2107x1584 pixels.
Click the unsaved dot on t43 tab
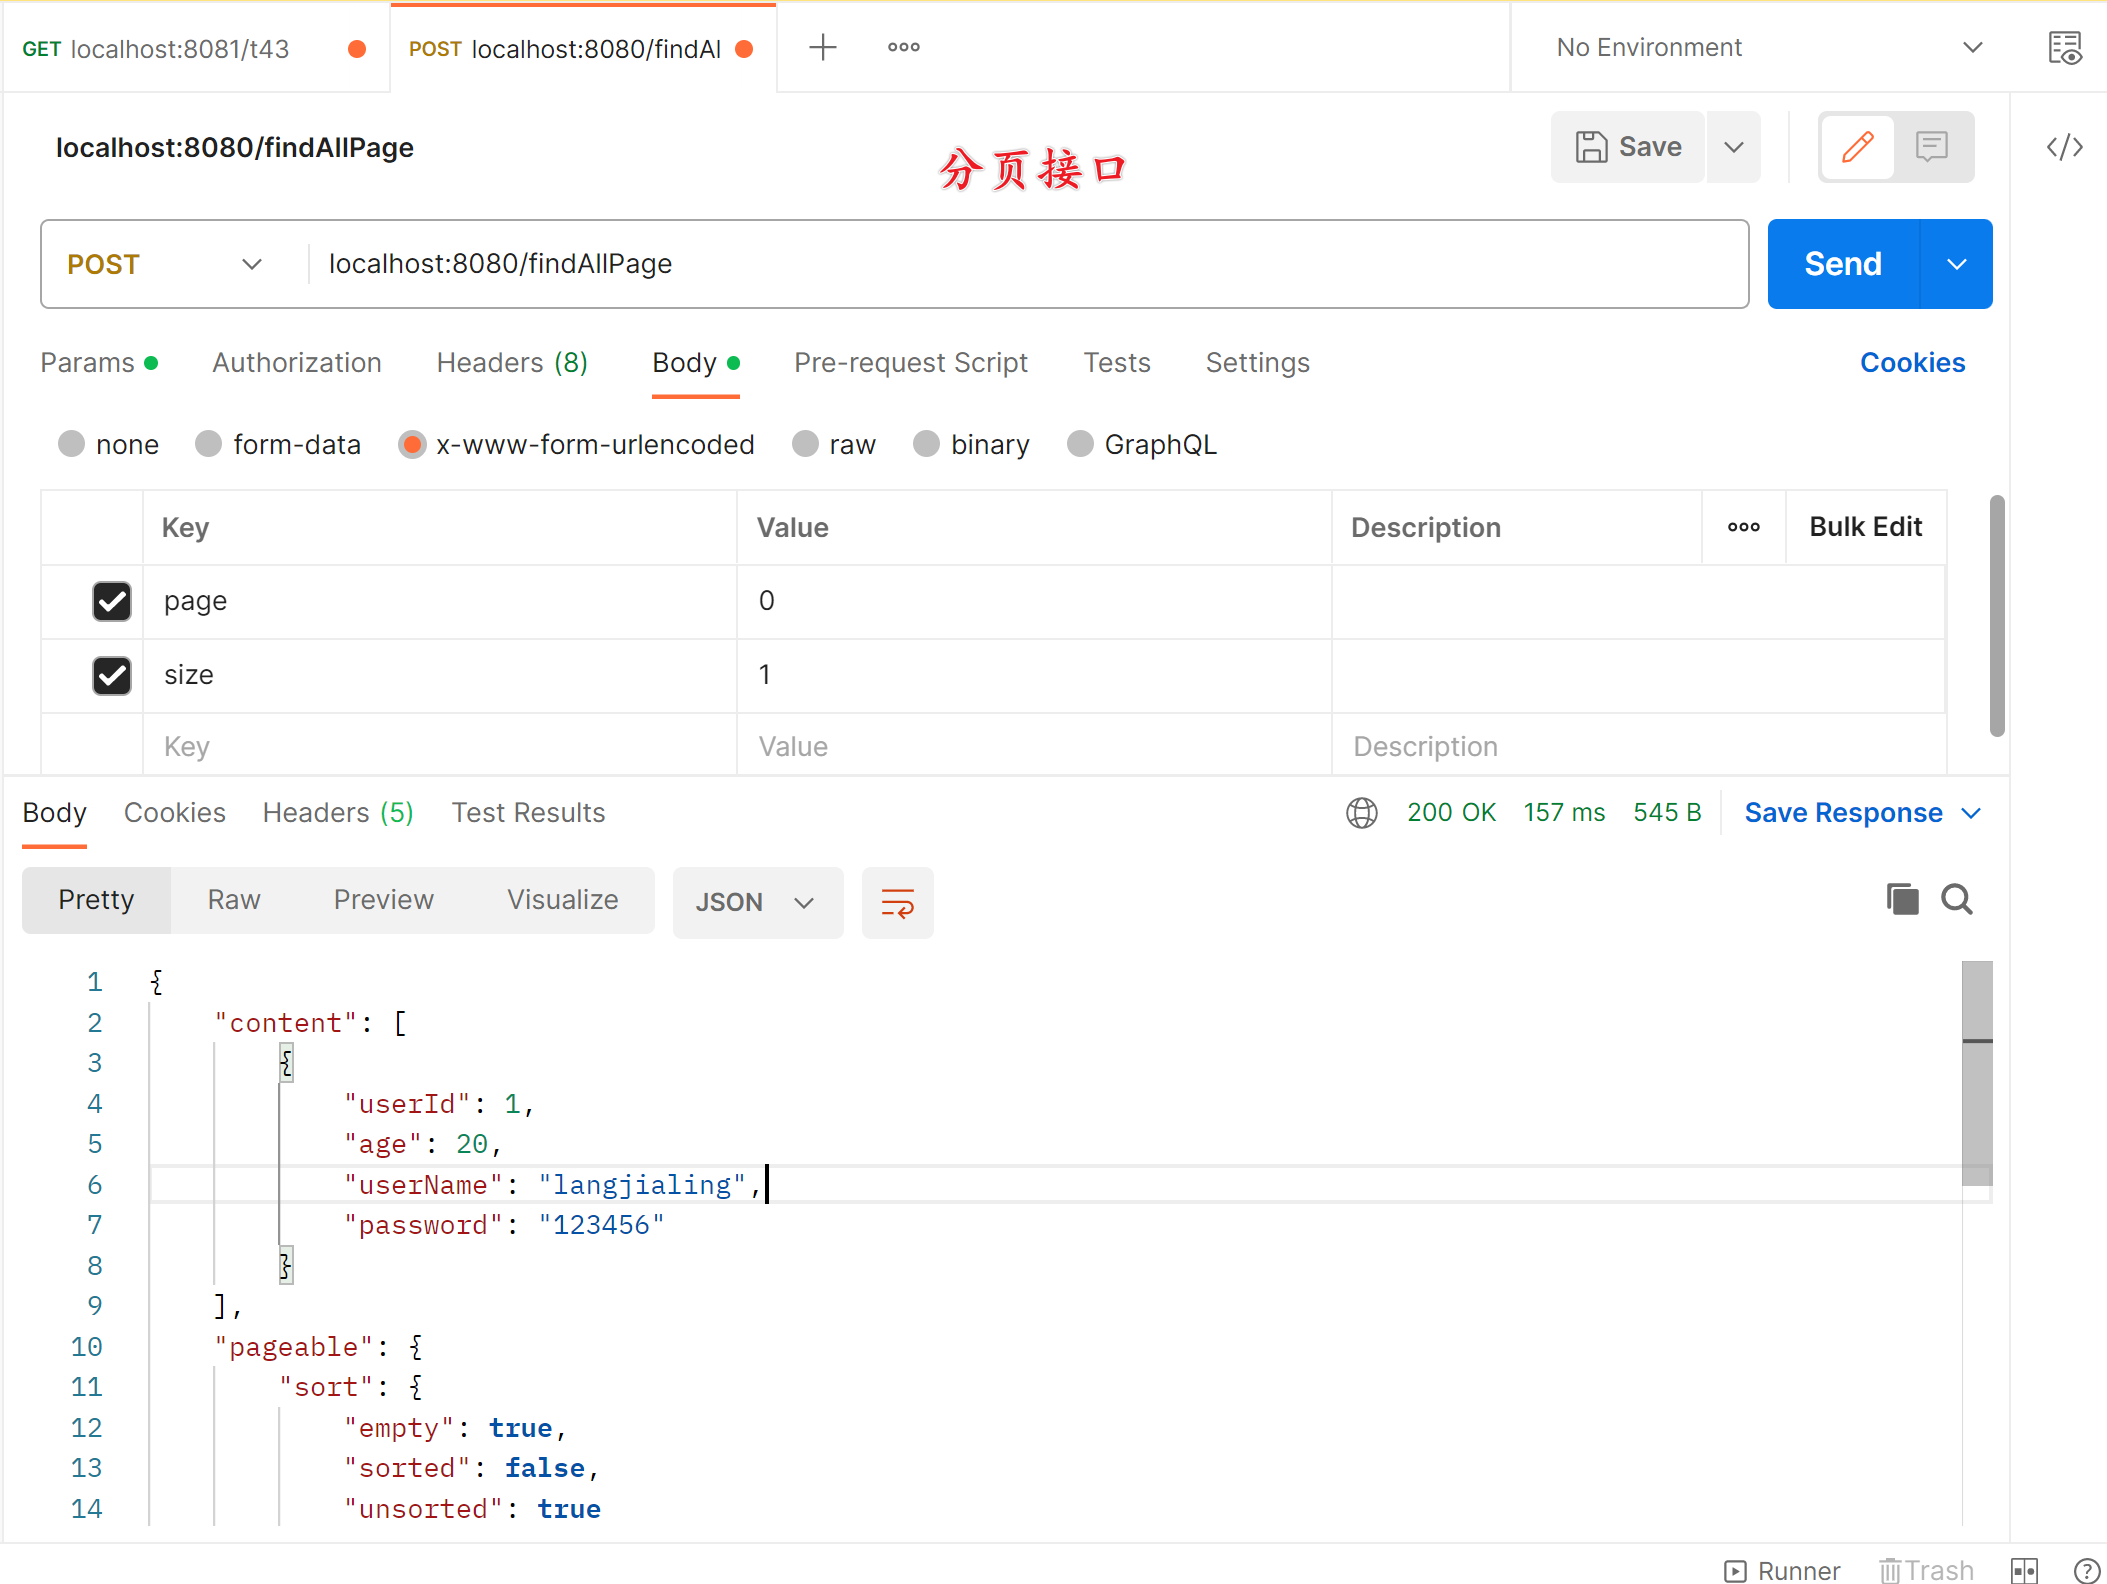[356, 49]
